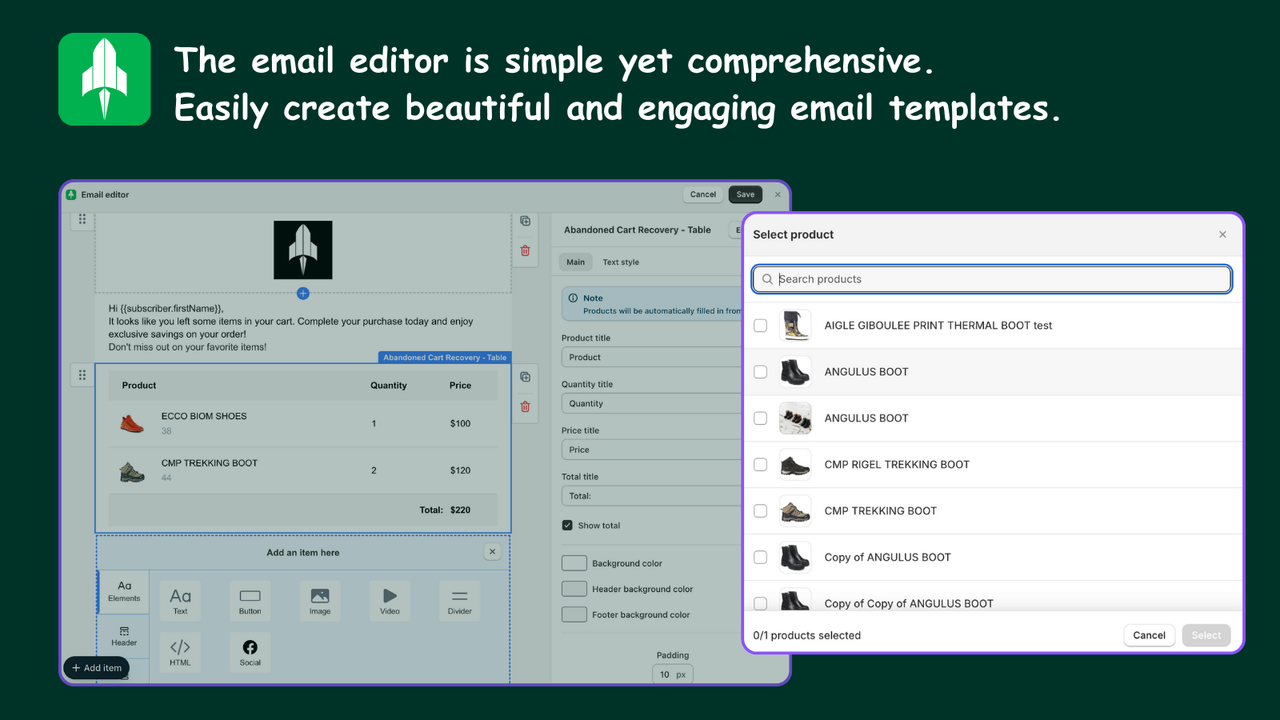Click the blue plus below the logo
Image resolution: width=1280 pixels, height=720 pixels.
coord(303,293)
